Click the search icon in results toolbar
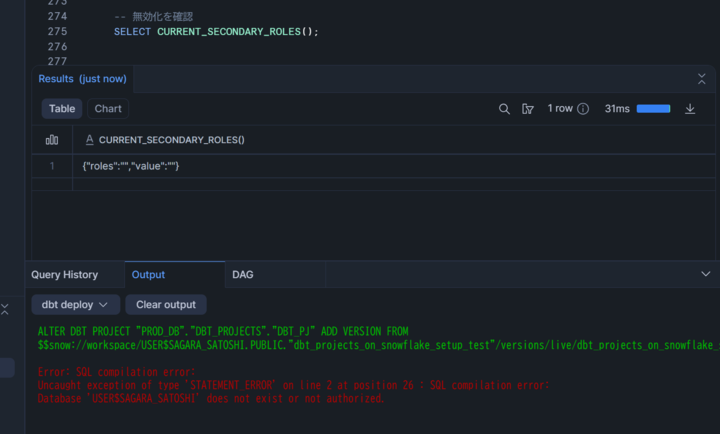 pos(504,109)
